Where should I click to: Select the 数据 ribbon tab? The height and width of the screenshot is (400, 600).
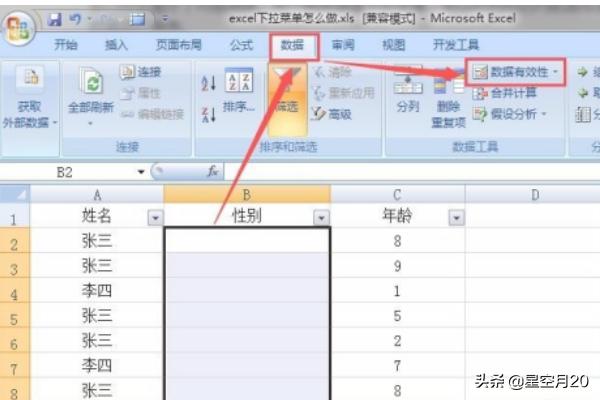(292, 45)
